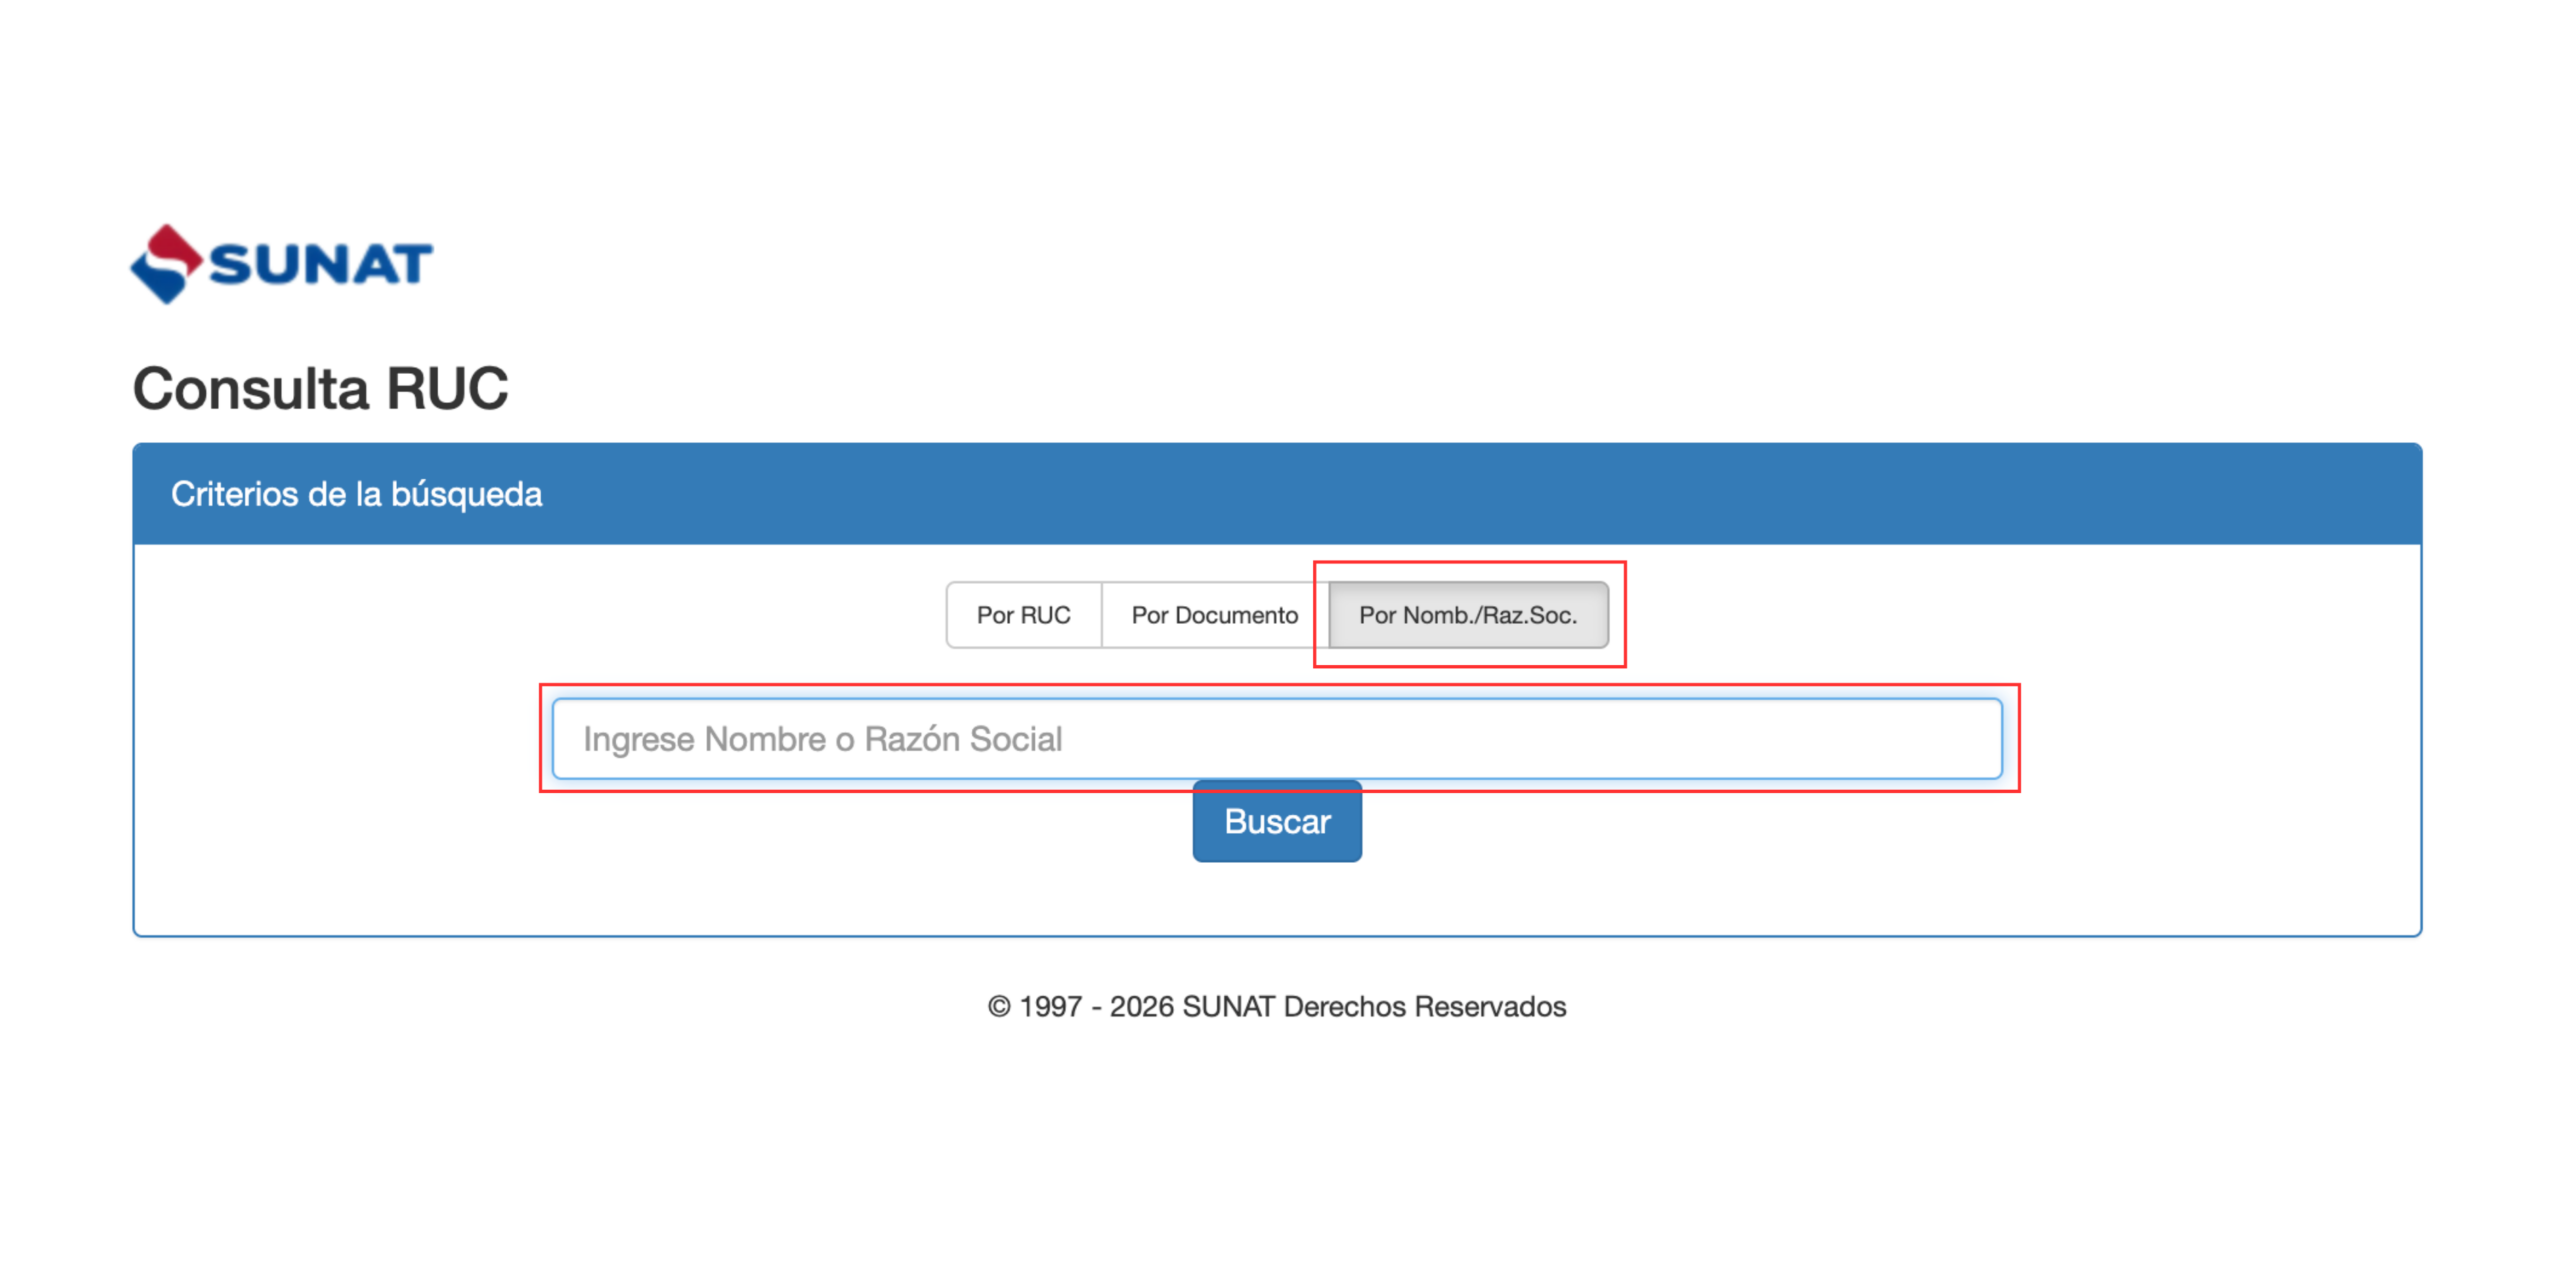The height and width of the screenshot is (1280, 2560).
Task: Click the word "búsqueda" in the panel header
Action: pos(466,494)
